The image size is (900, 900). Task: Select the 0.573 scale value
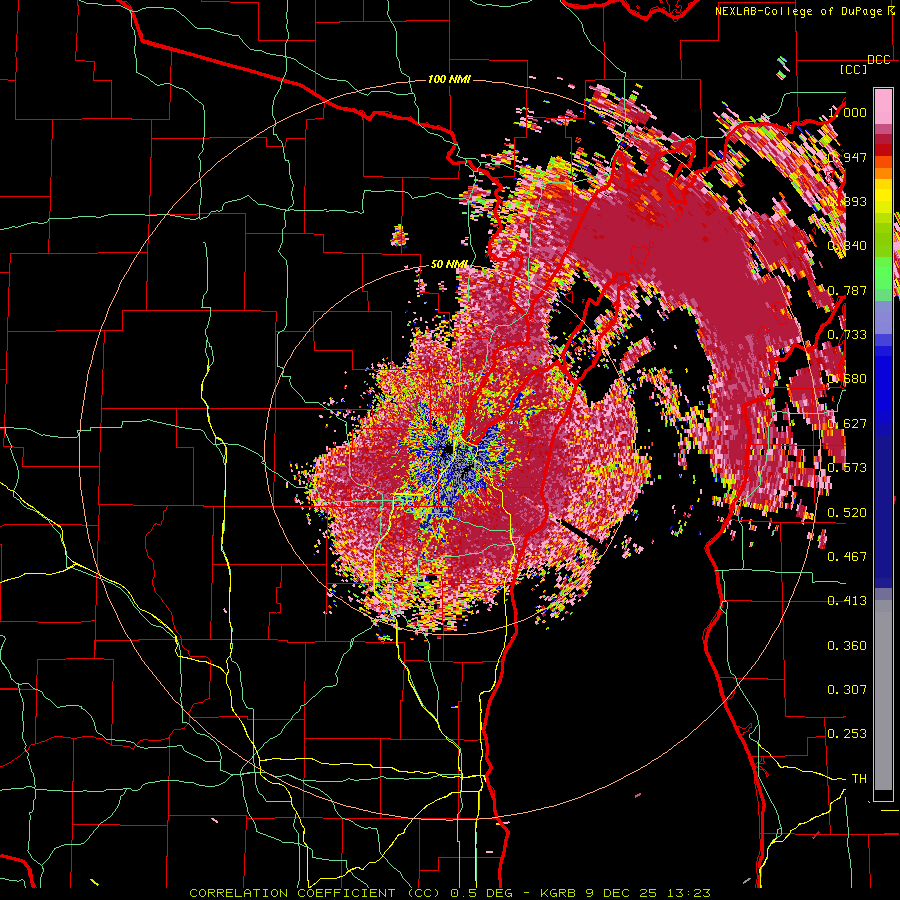coord(847,468)
